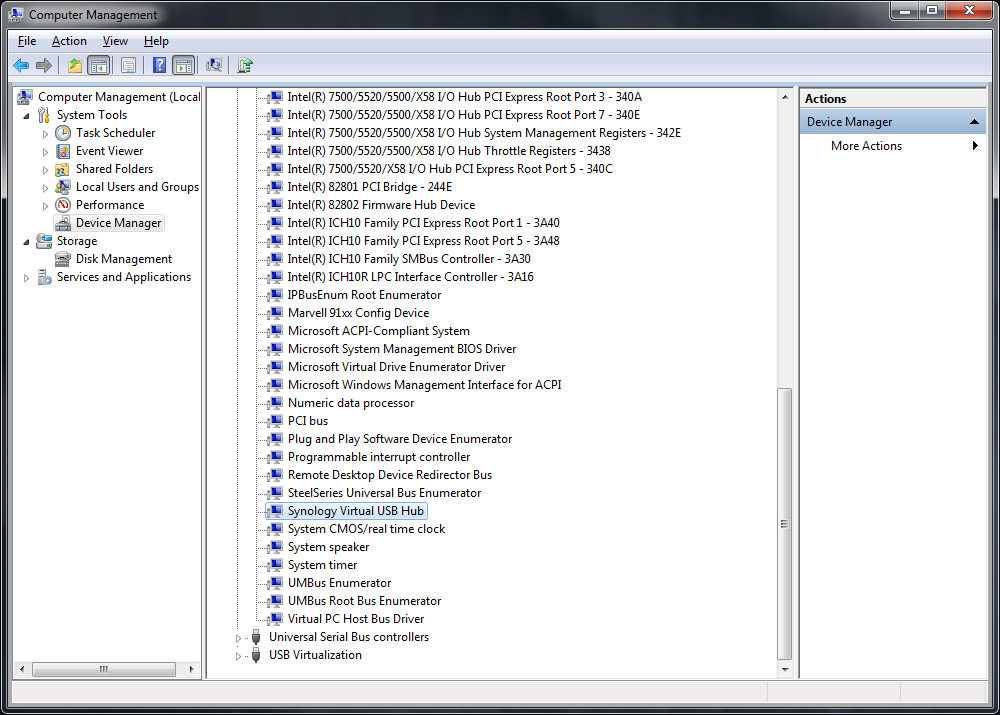1000x715 pixels.
Task: Click the Universal Serial Bus controllers USB icon
Action: click(256, 637)
